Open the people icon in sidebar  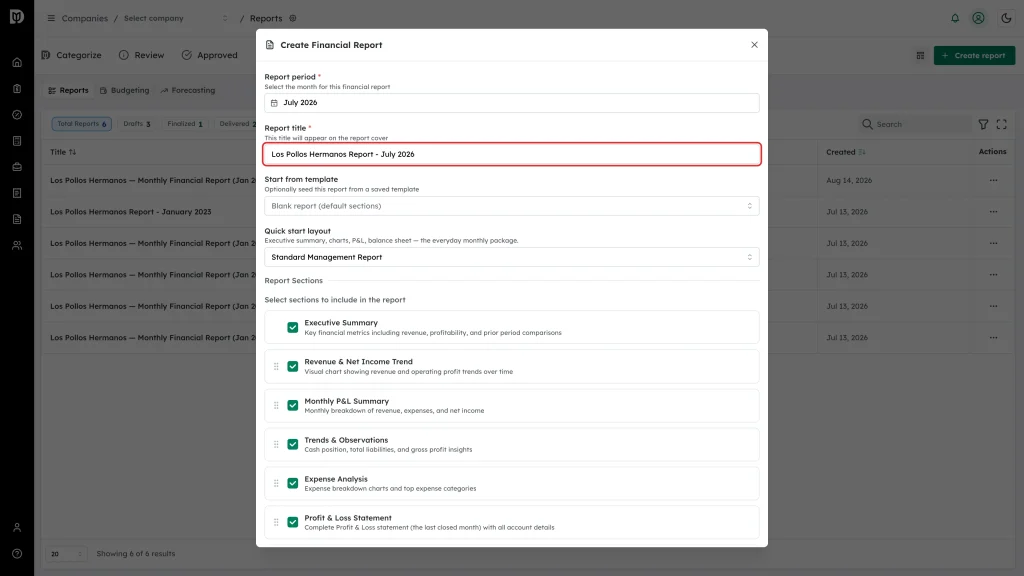click(17, 246)
